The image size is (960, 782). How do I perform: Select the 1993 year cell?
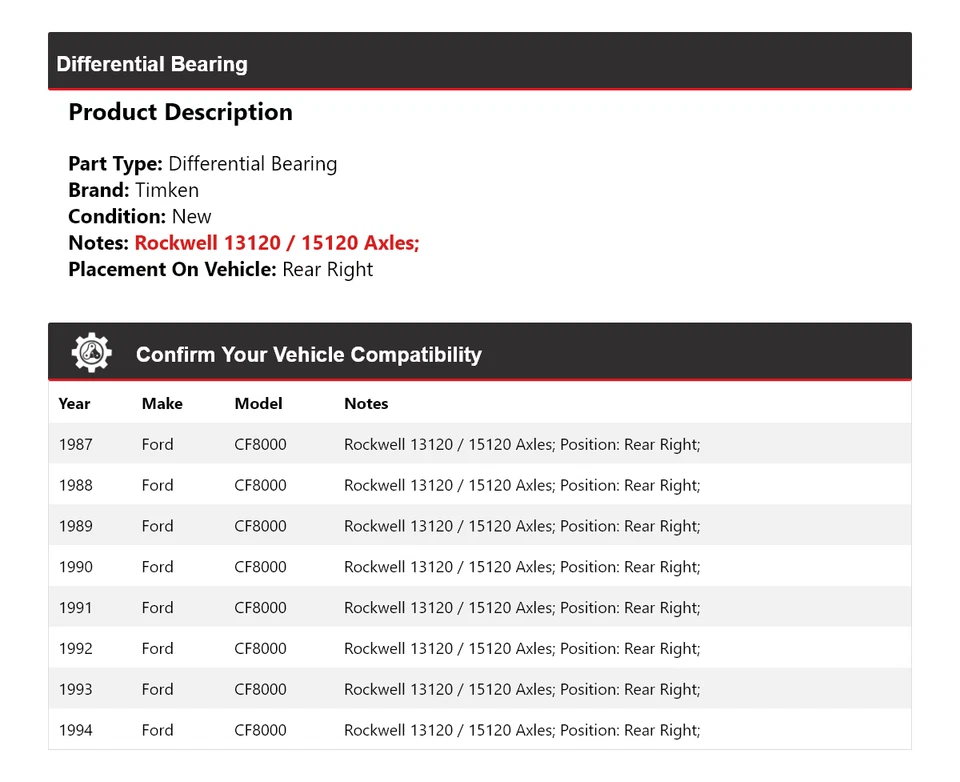point(75,690)
